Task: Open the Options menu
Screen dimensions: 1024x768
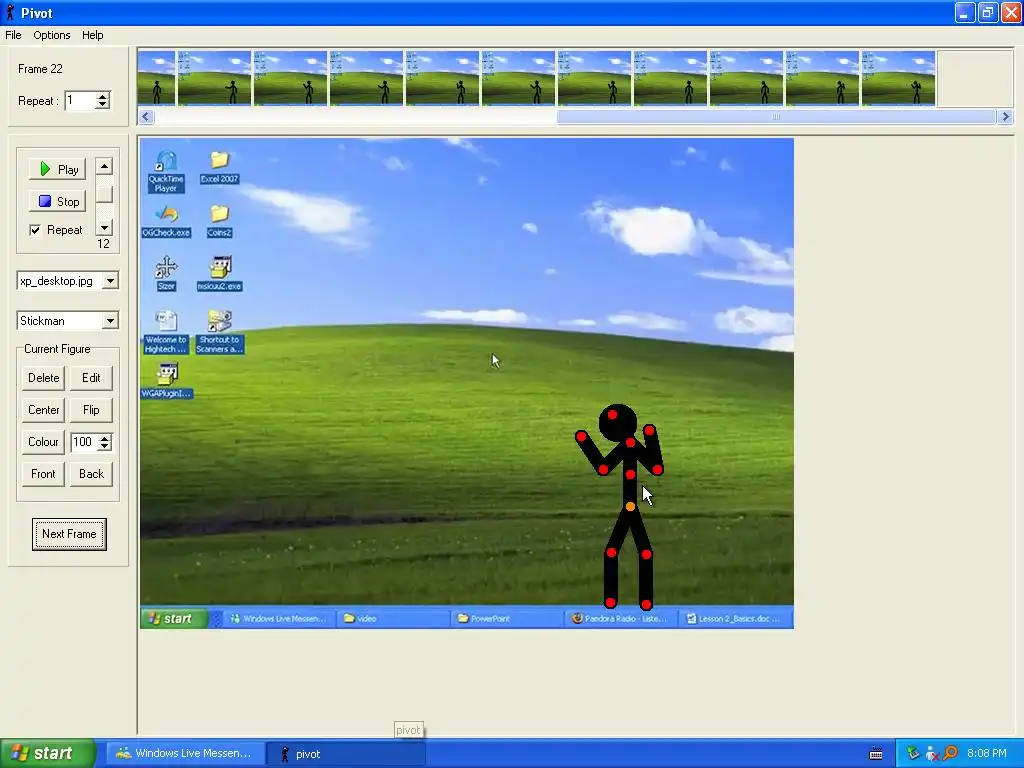Action: click(x=52, y=35)
